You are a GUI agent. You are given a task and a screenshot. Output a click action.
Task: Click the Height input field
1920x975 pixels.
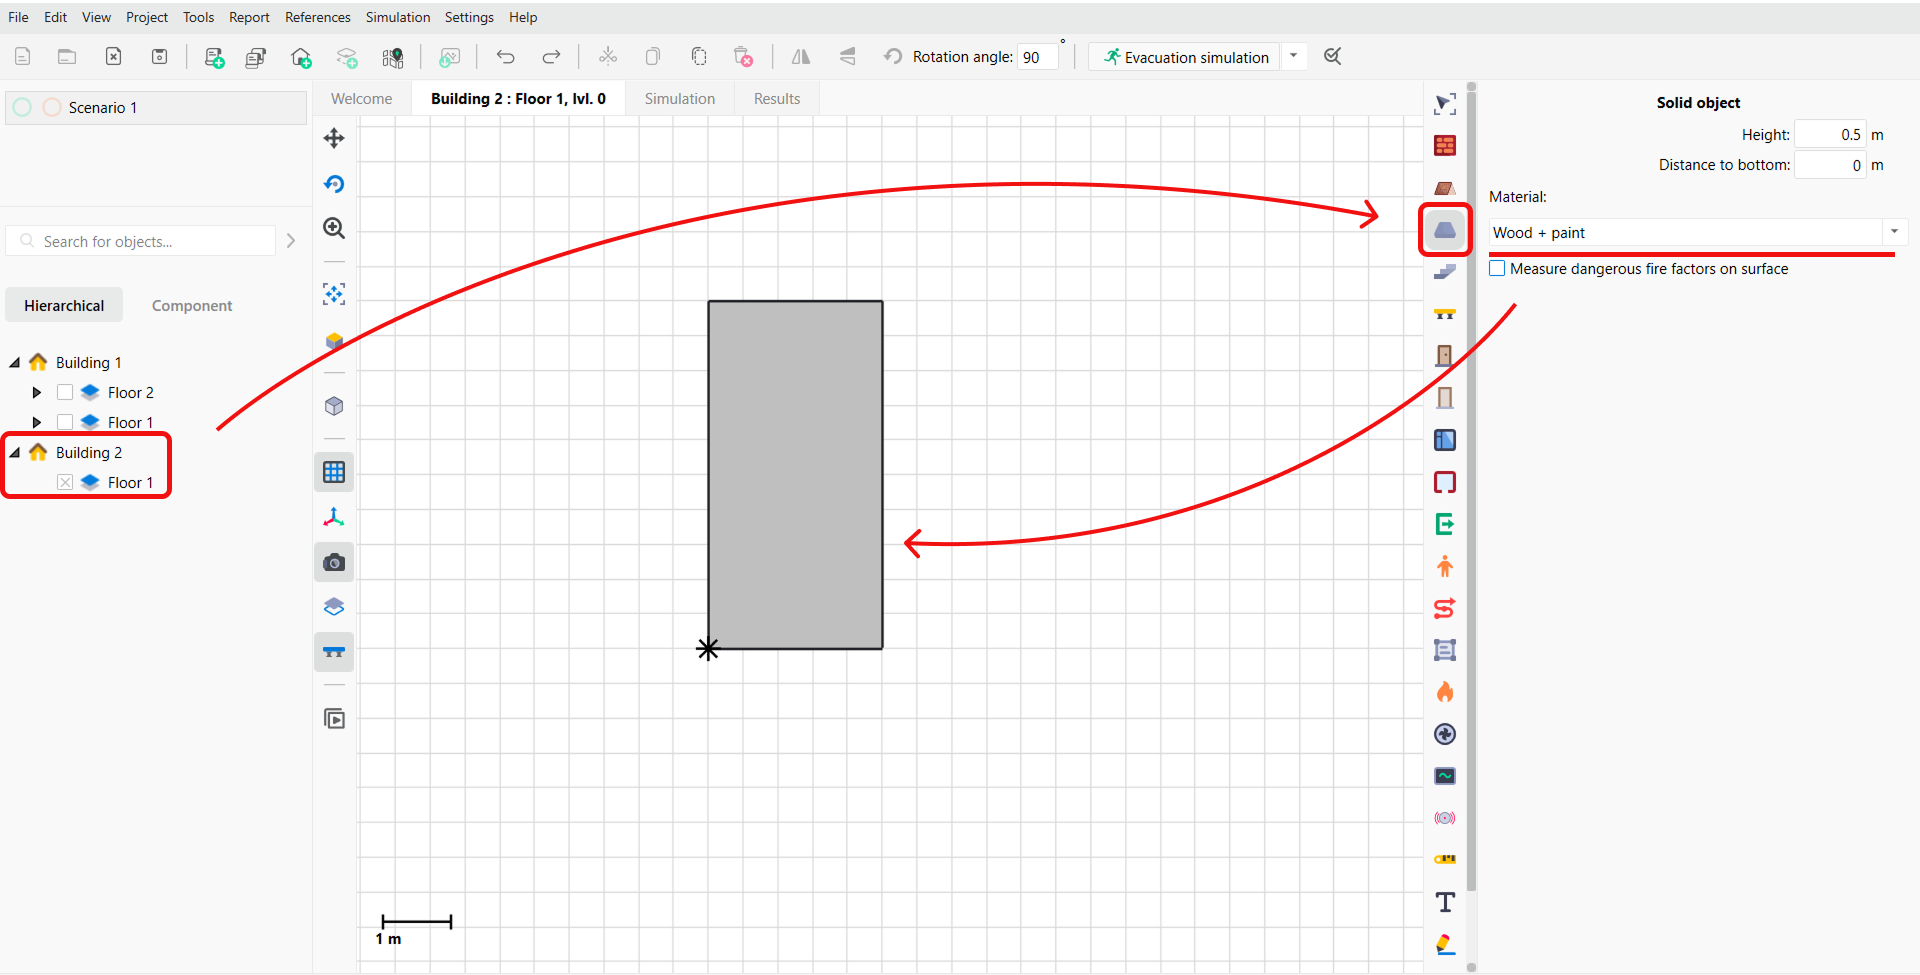click(x=1829, y=135)
